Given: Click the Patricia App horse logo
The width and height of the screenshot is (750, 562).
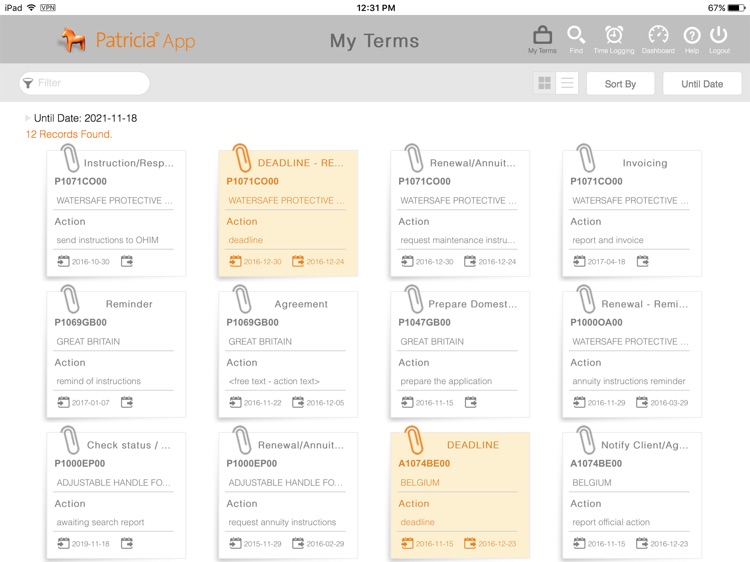Looking at the screenshot, I should click(x=73, y=41).
